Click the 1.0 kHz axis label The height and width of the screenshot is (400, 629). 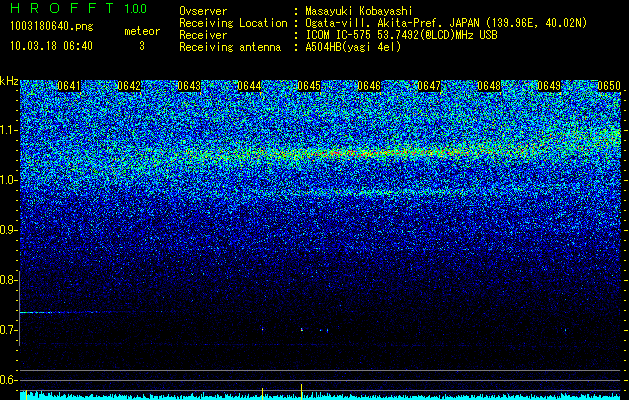(8, 180)
